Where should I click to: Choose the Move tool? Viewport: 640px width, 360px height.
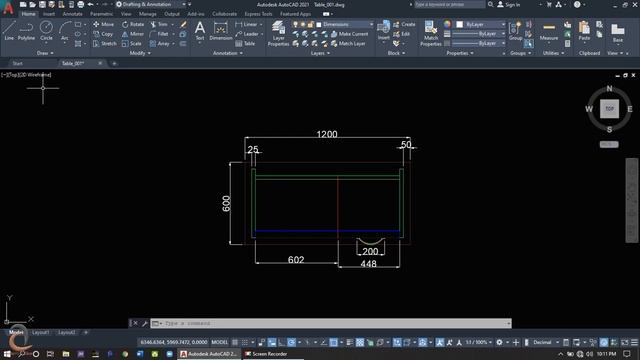pyautogui.click(x=103, y=24)
